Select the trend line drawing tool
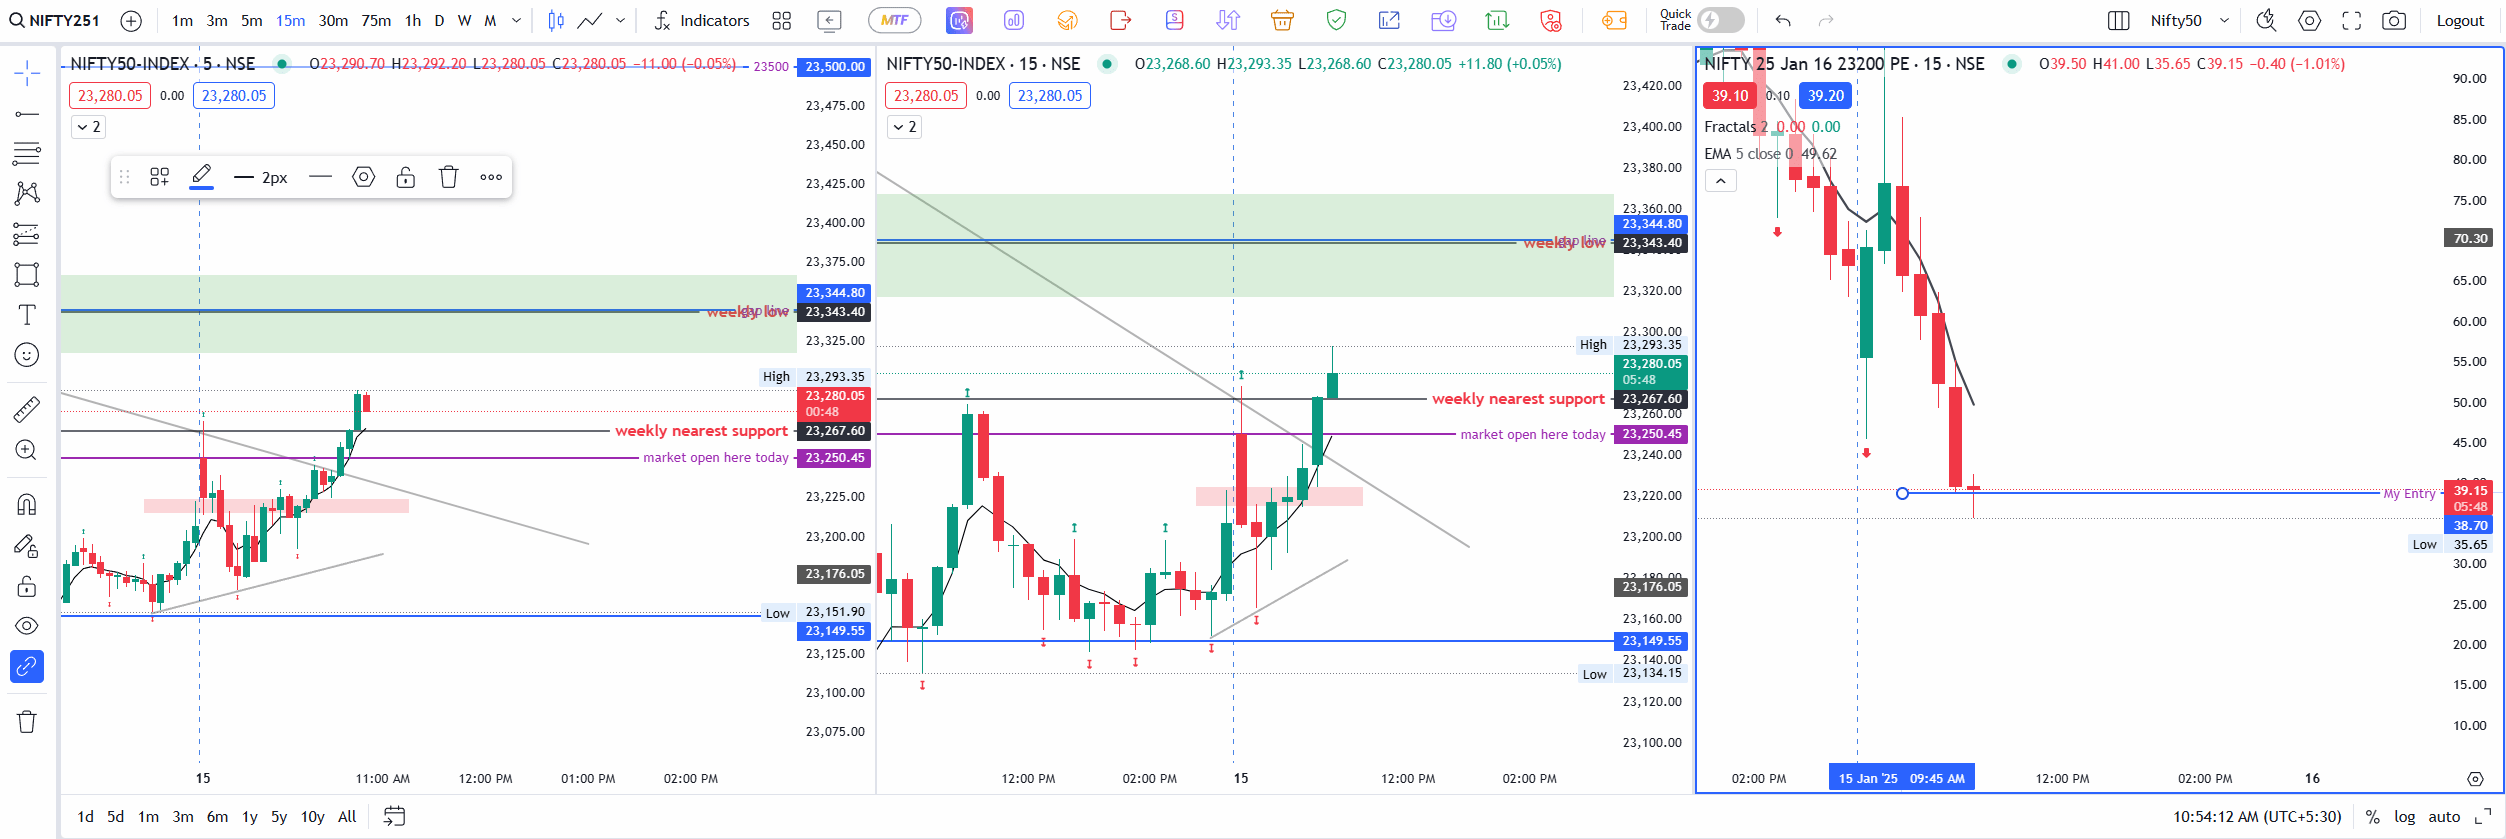This screenshot has width=2506, height=839. point(27,114)
